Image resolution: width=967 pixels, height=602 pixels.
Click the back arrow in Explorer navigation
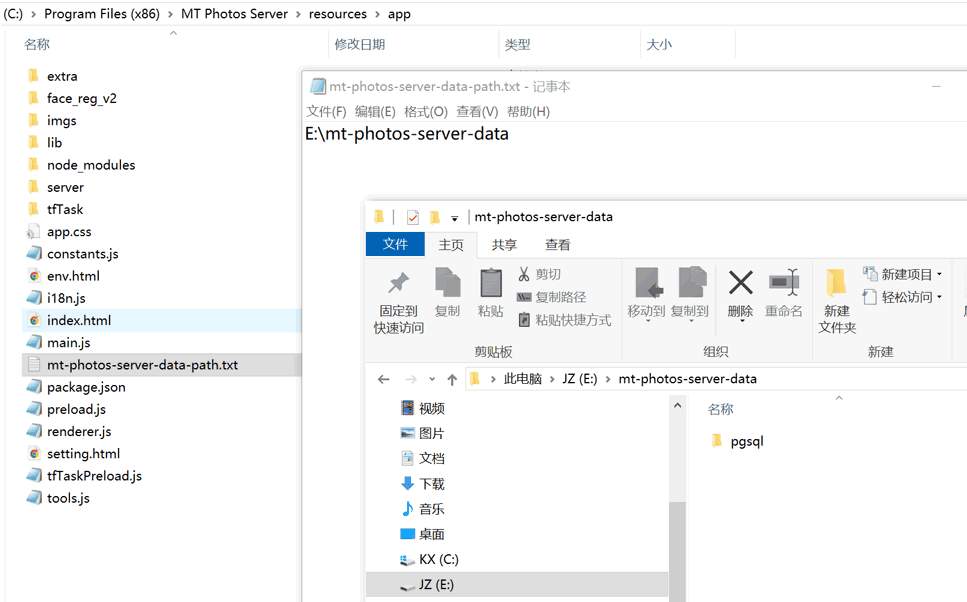point(384,380)
